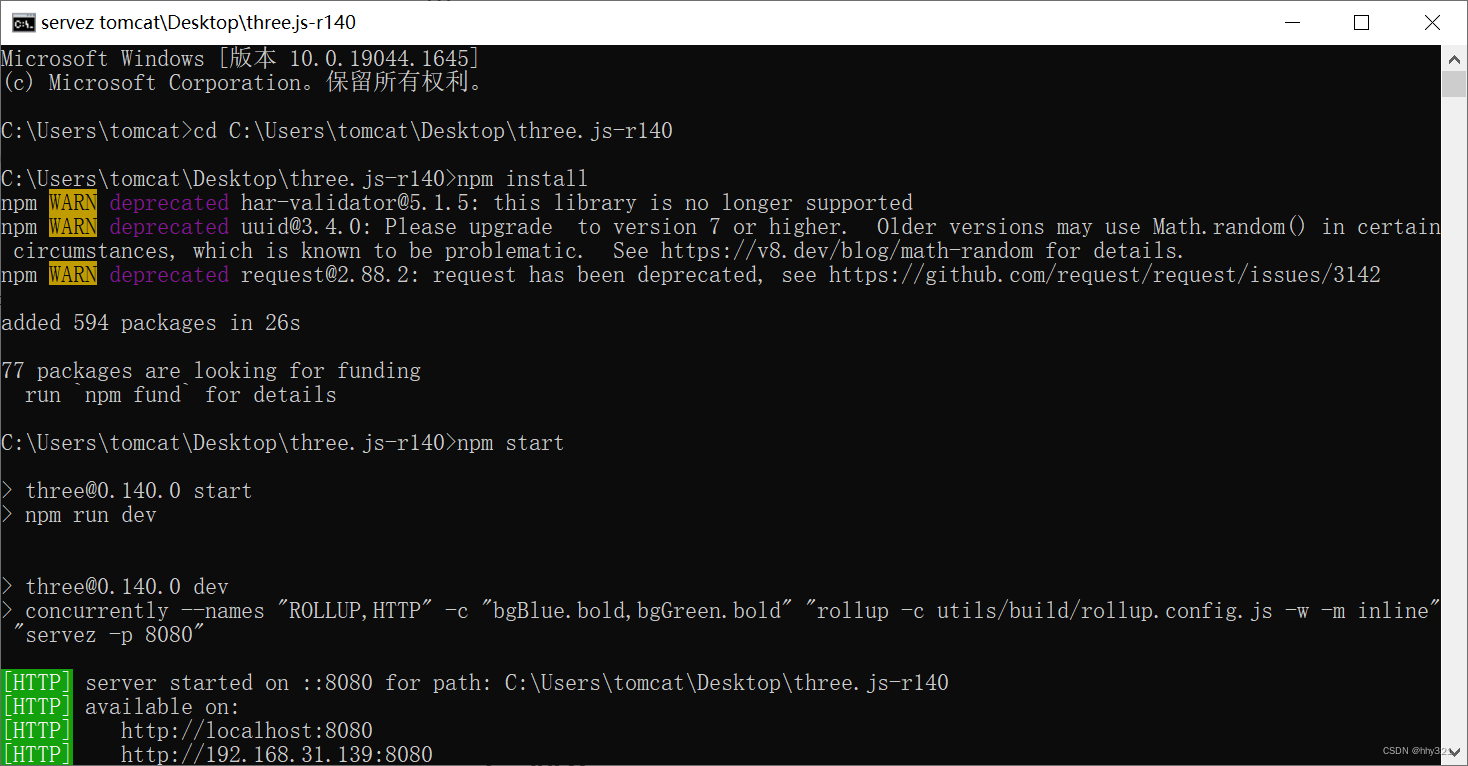Image resolution: width=1468 pixels, height=766 pixels.
Task: Open the http://192.168.31.139:8080 address
Action: [x=276, y=754]
